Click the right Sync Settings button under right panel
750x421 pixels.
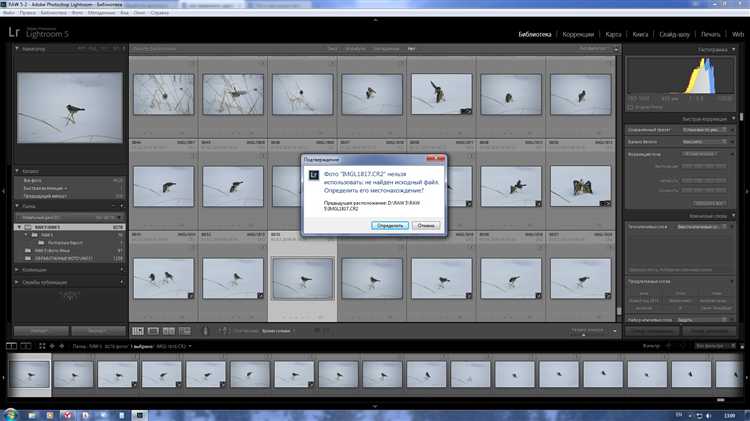(709, 331)
